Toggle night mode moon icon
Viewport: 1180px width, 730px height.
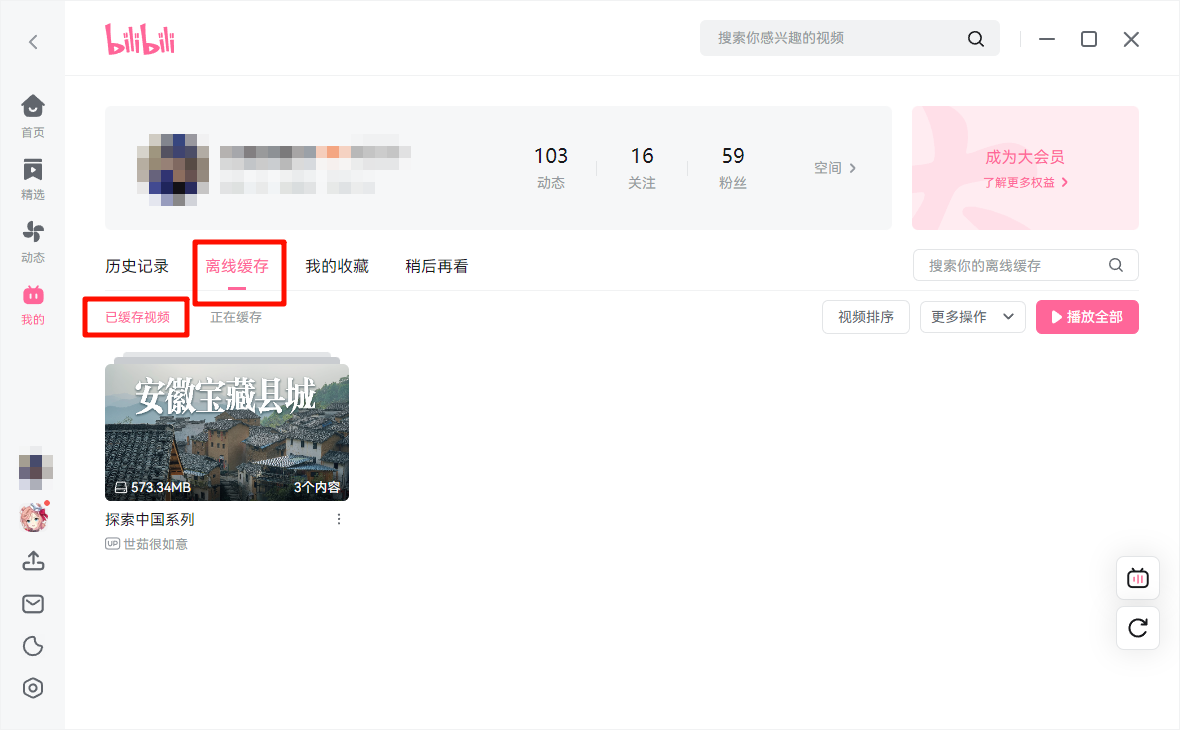coord(33,646)
